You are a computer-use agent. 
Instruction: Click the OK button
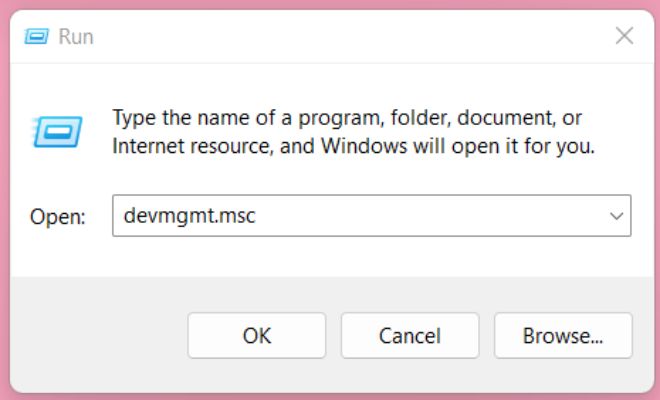point(257,336)
